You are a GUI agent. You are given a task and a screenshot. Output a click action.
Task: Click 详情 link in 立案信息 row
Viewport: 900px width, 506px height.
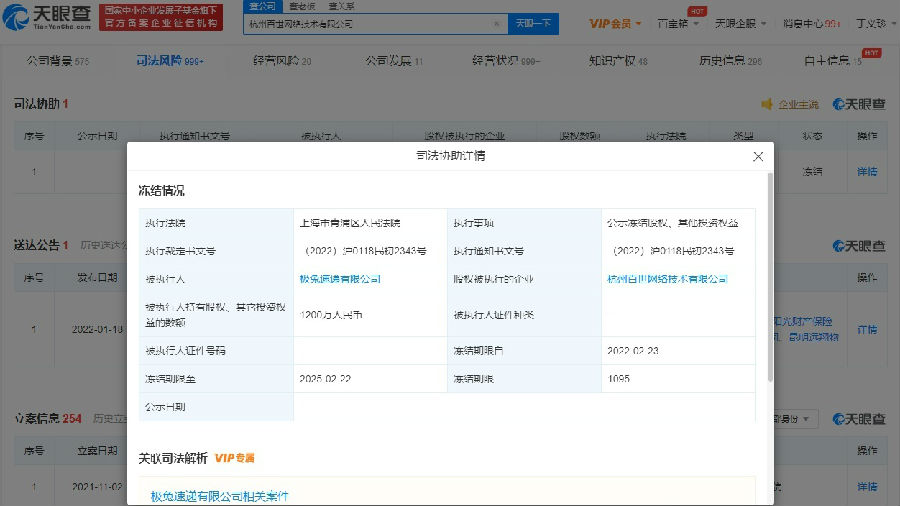tap(867, 486)
